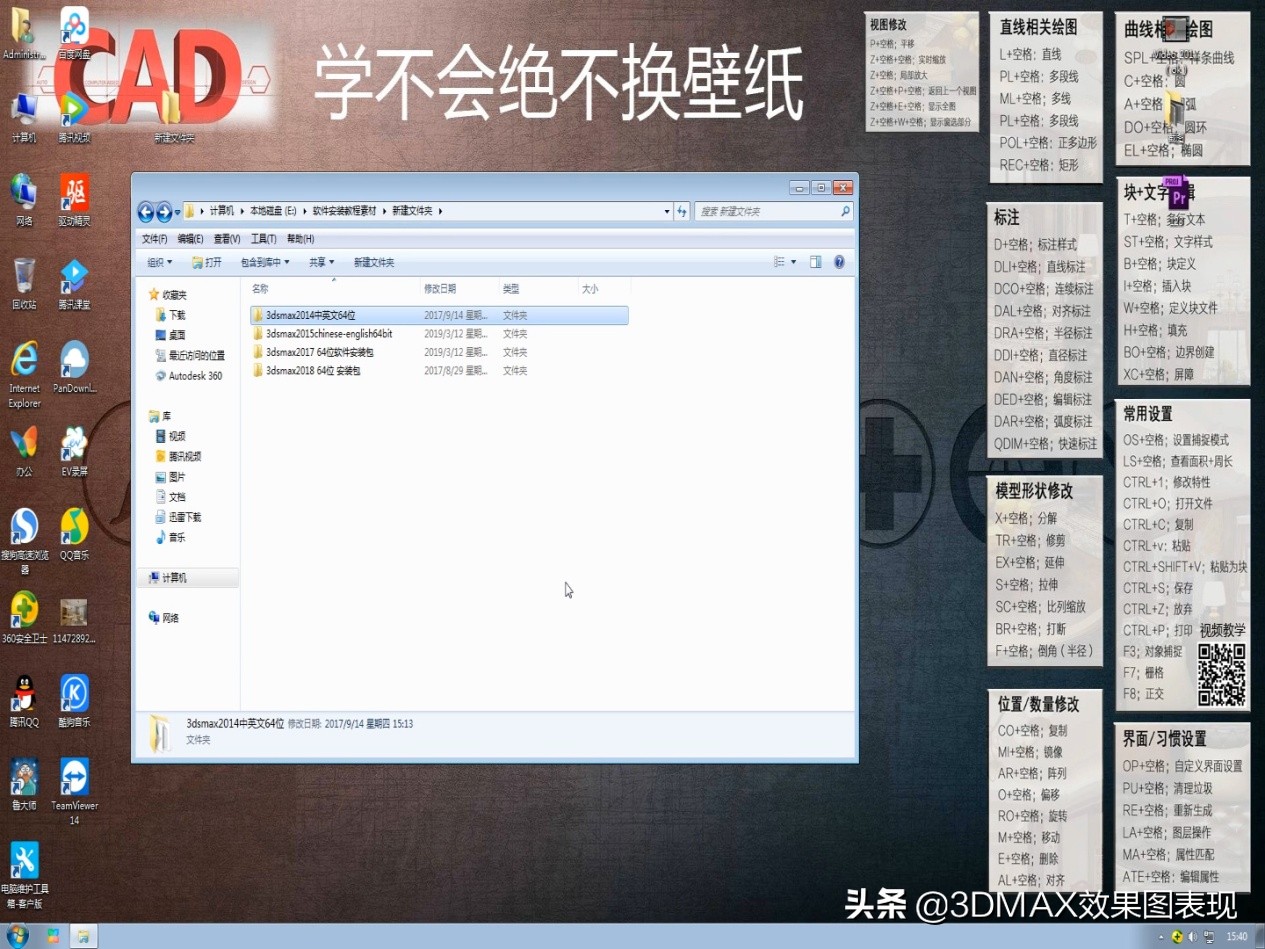The width and height of the screenshot is (1265, 949).
Task: Open the 工具(T) menu
Action: pyautogui.click(x=263, y=239)
